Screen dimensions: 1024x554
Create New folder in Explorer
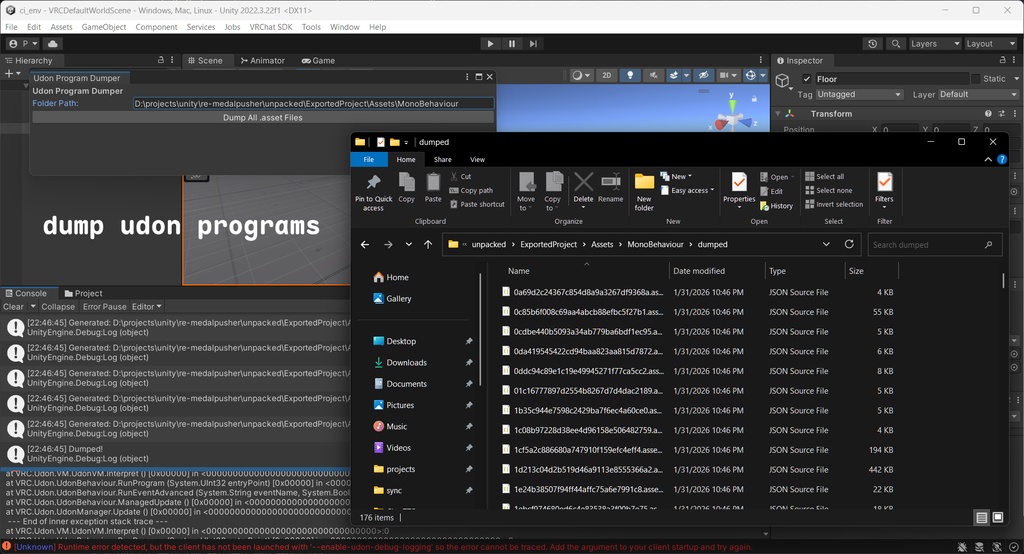[x=644, y=192]
